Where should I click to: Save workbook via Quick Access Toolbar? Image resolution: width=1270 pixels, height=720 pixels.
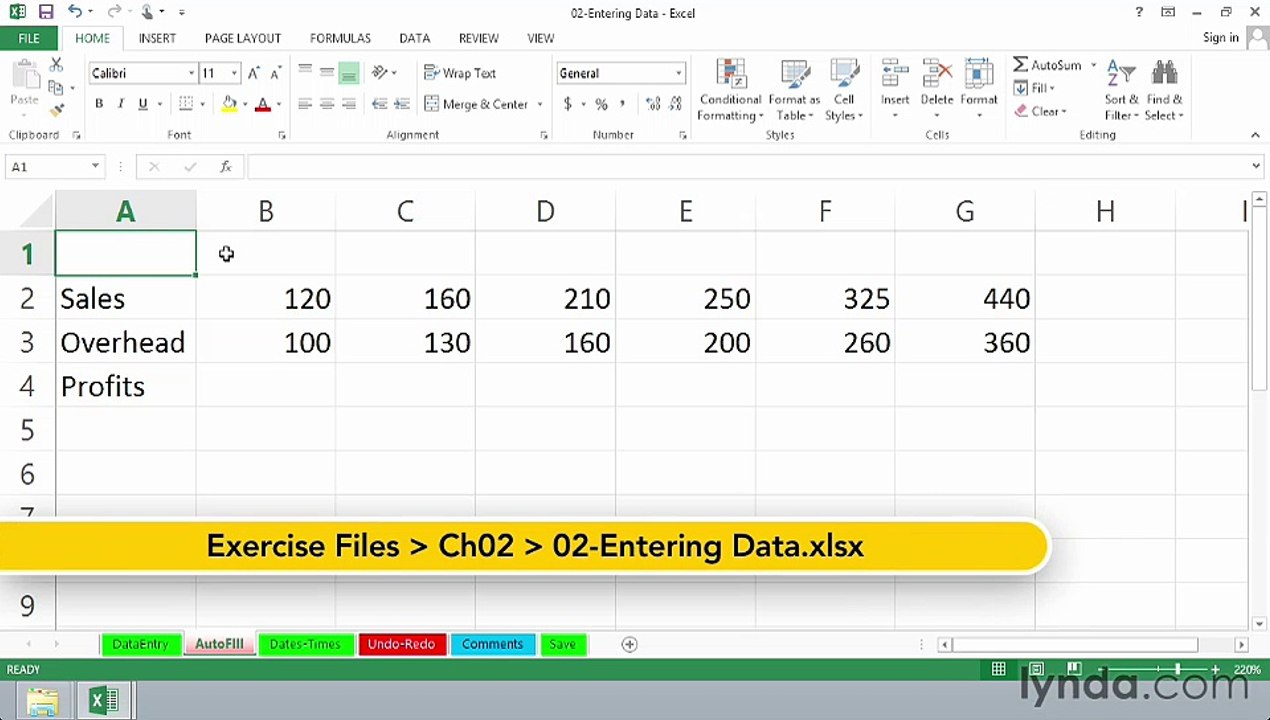(x=46, y=12)
